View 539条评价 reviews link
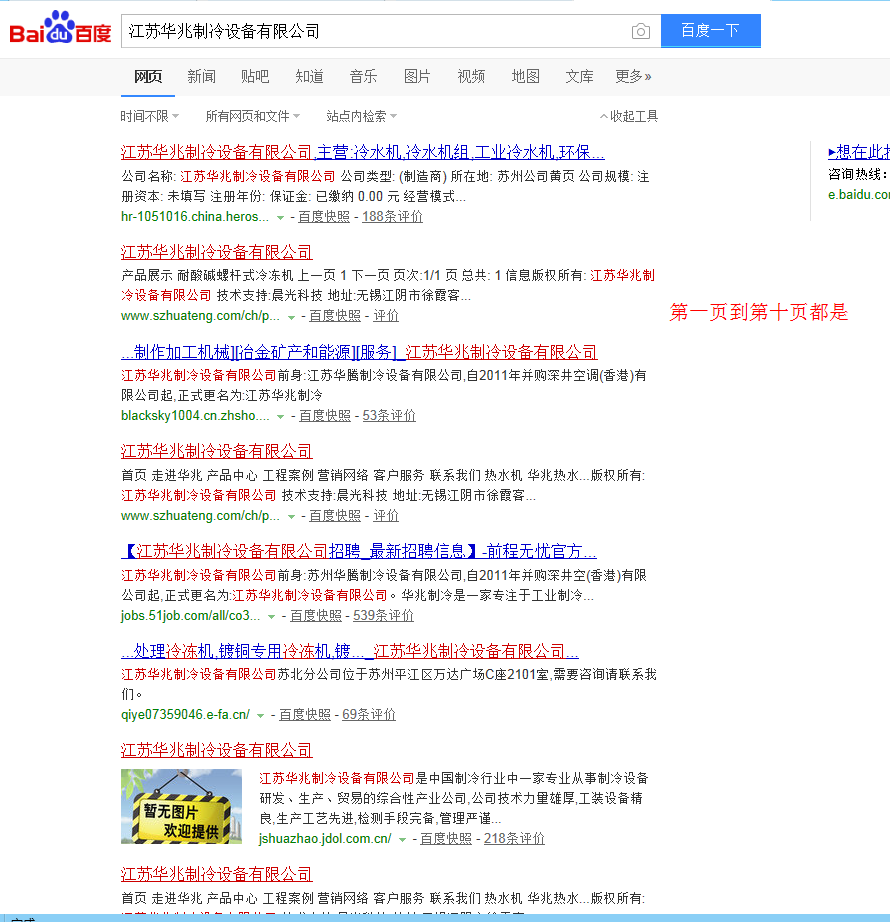Viewport: 890px width, 922px height. 383,616
